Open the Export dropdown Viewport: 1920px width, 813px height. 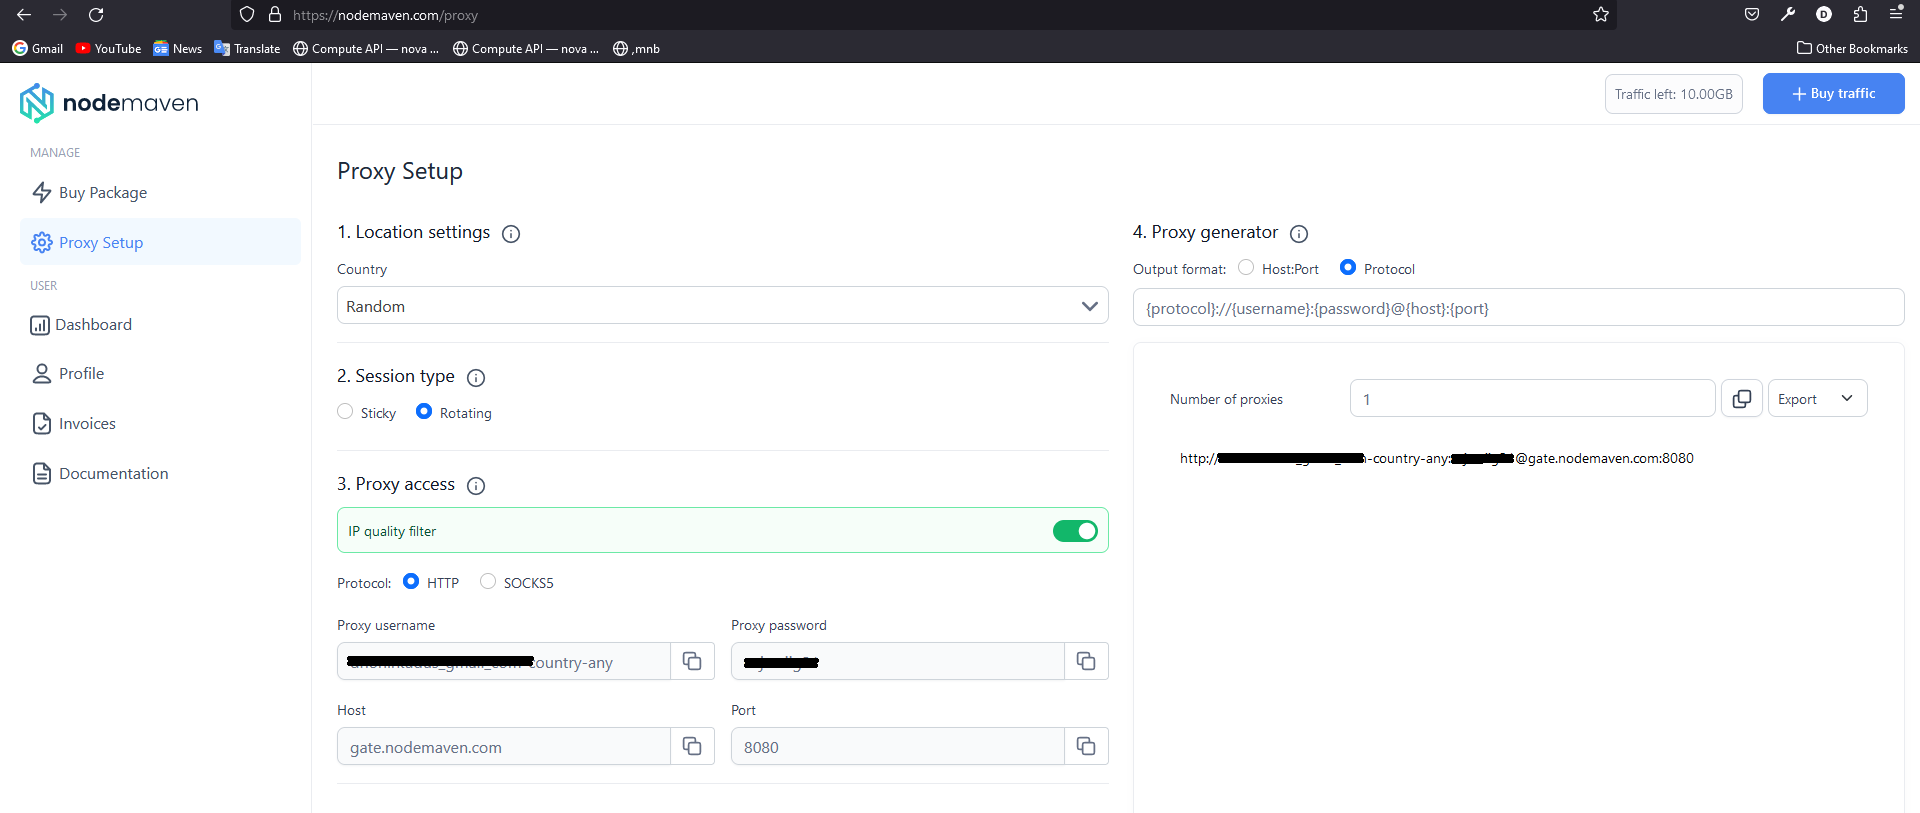click(x=1817, y=398)
